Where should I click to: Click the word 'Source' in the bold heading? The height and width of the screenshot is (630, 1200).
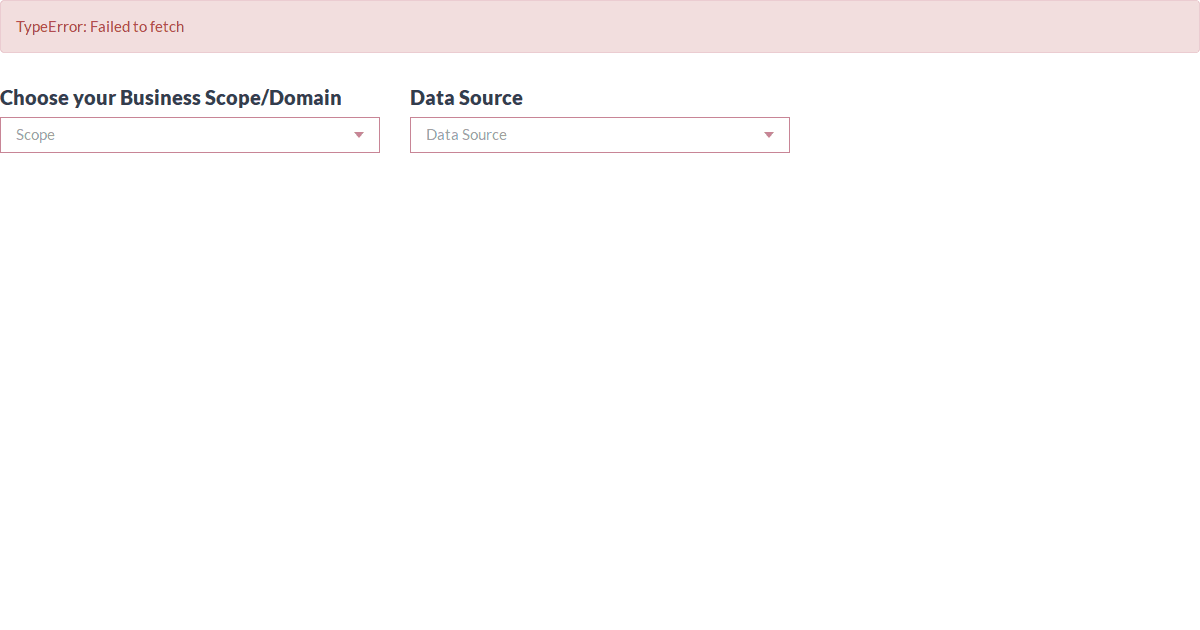pos(492,98)
